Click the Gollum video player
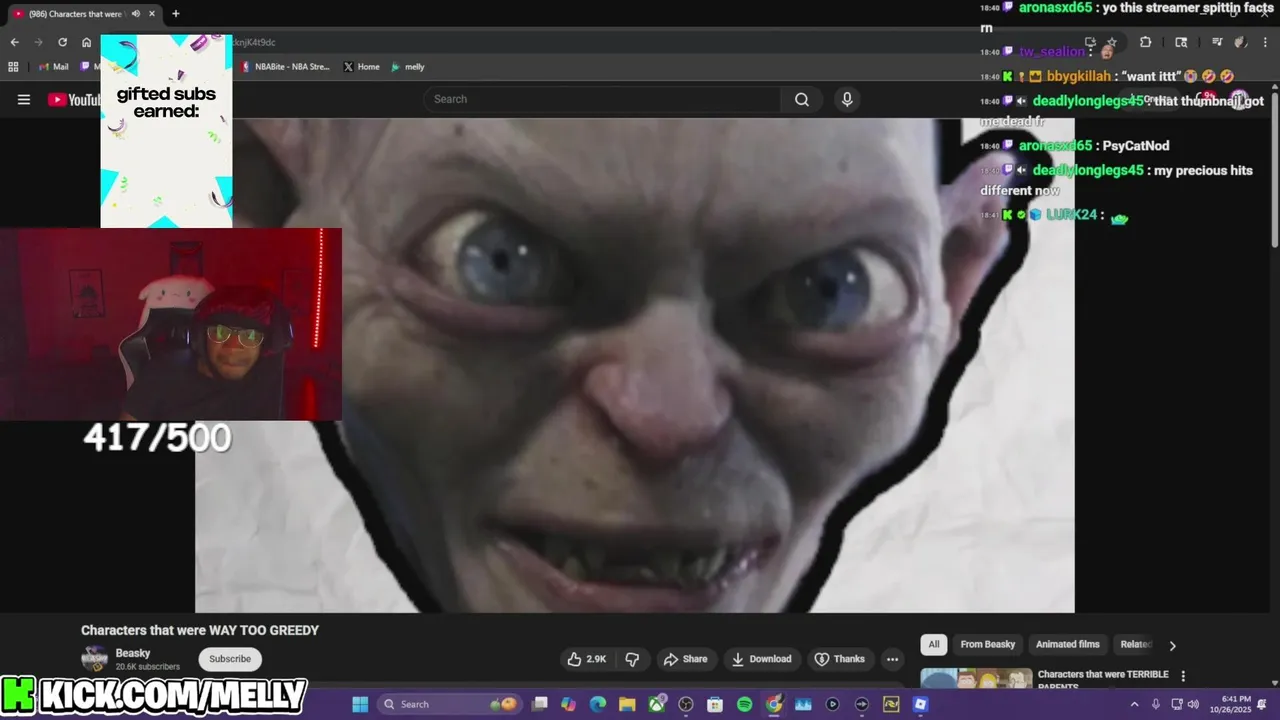This screenshot has height=720, width=1280. 635,365
